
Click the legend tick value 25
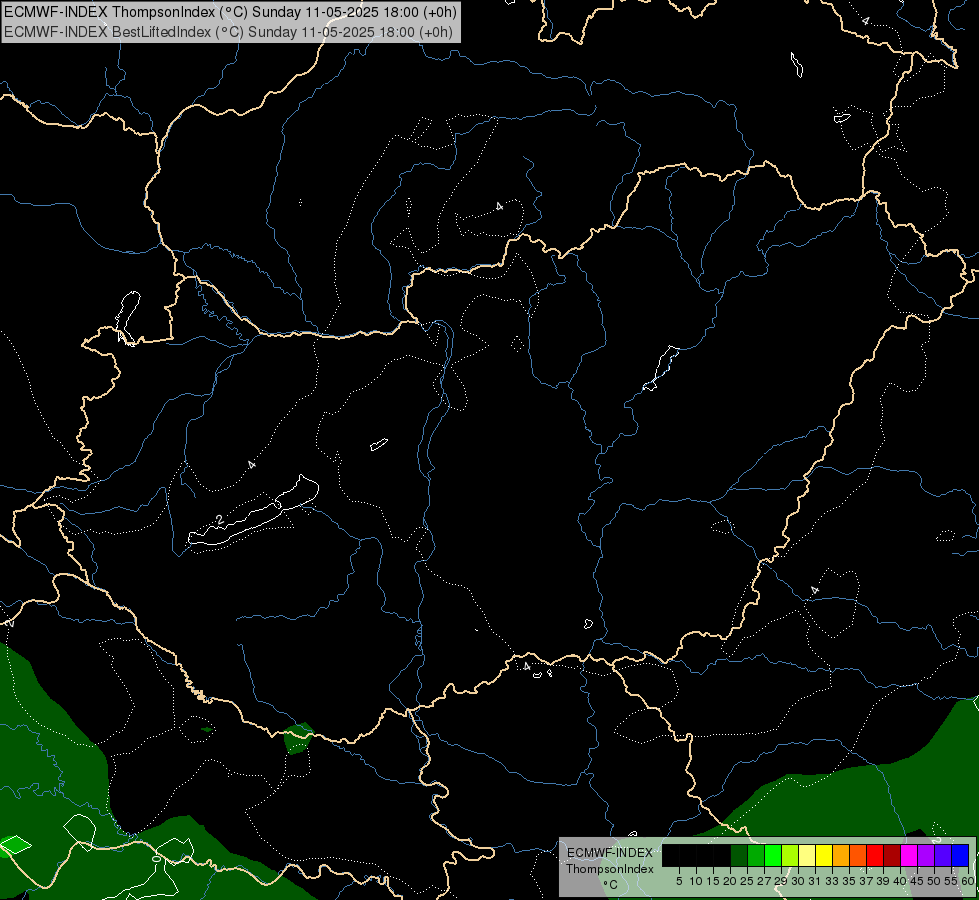(747, 881)
